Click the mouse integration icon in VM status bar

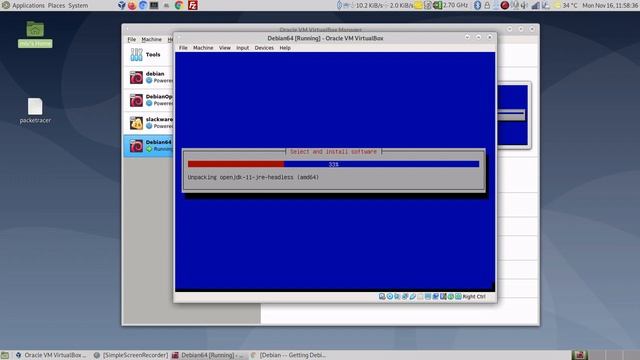pos(451,297)
